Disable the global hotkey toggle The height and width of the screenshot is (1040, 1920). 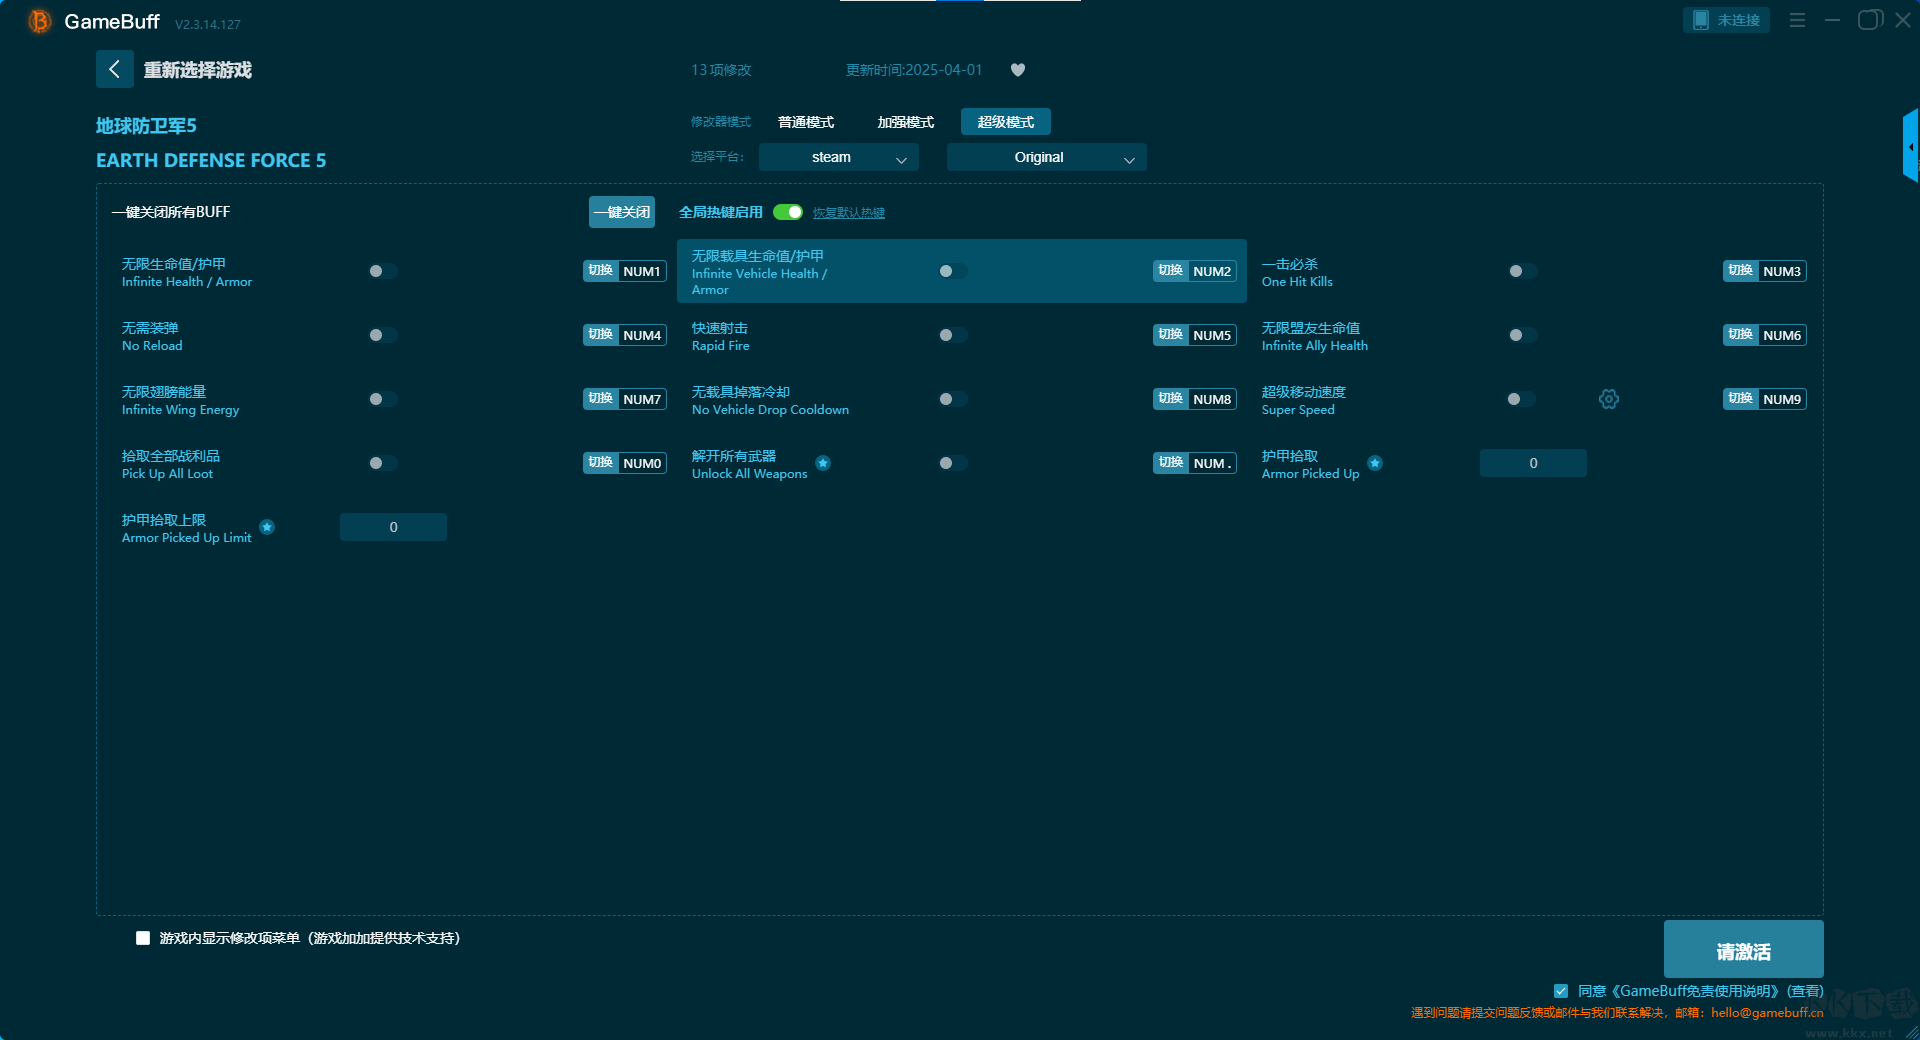click(x=788, y=212)
